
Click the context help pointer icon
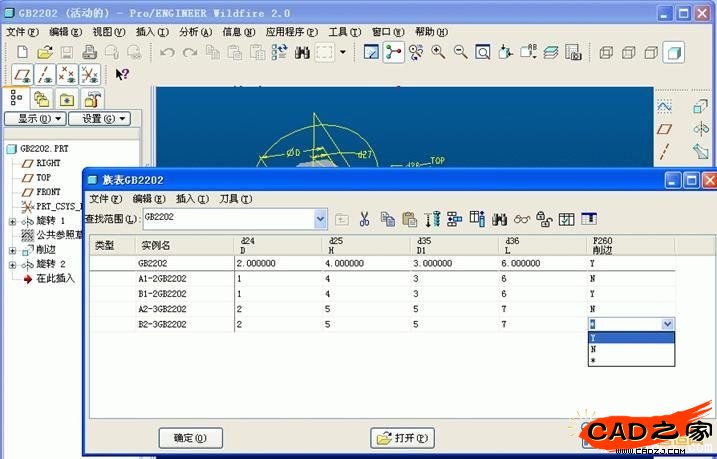122,74
